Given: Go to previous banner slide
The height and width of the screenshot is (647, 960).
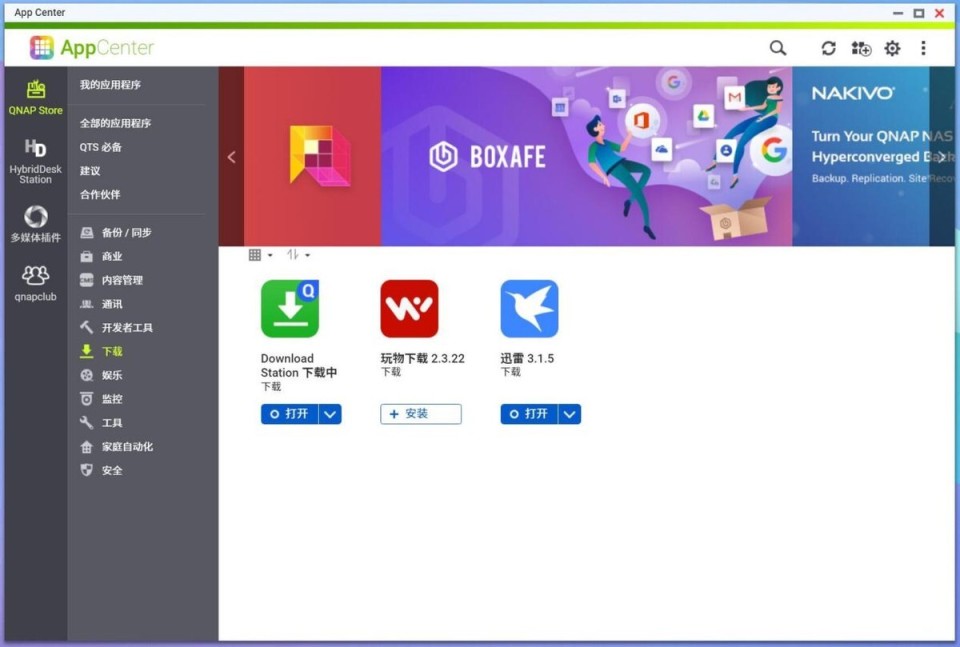Looking at the screenshot, I should [231, 157].
